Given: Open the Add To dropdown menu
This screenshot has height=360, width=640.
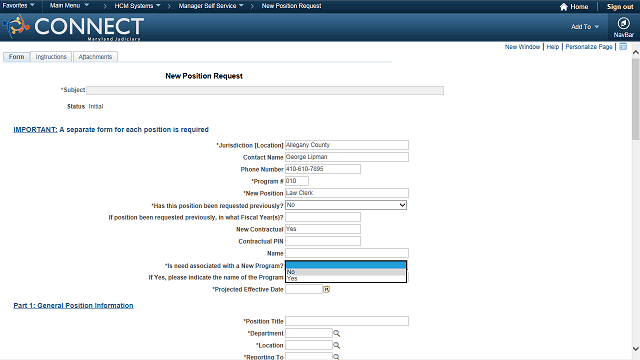Looking at the screenshot, I should coord(585,27).
